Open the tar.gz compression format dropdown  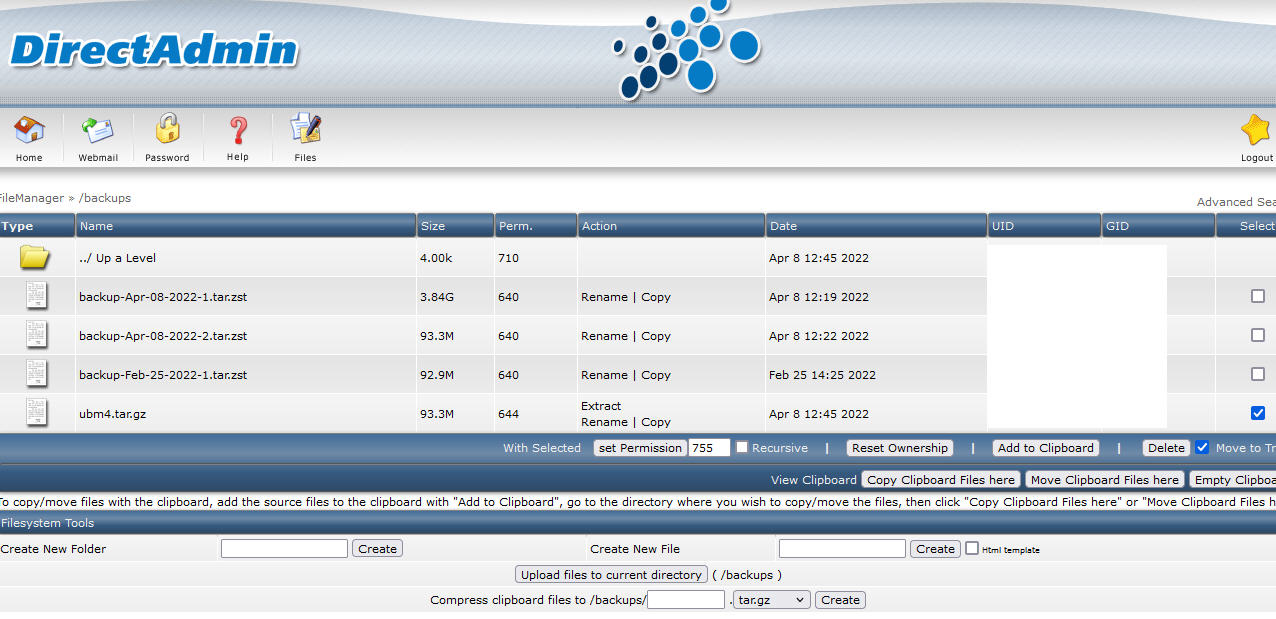[x=772, y=600]
